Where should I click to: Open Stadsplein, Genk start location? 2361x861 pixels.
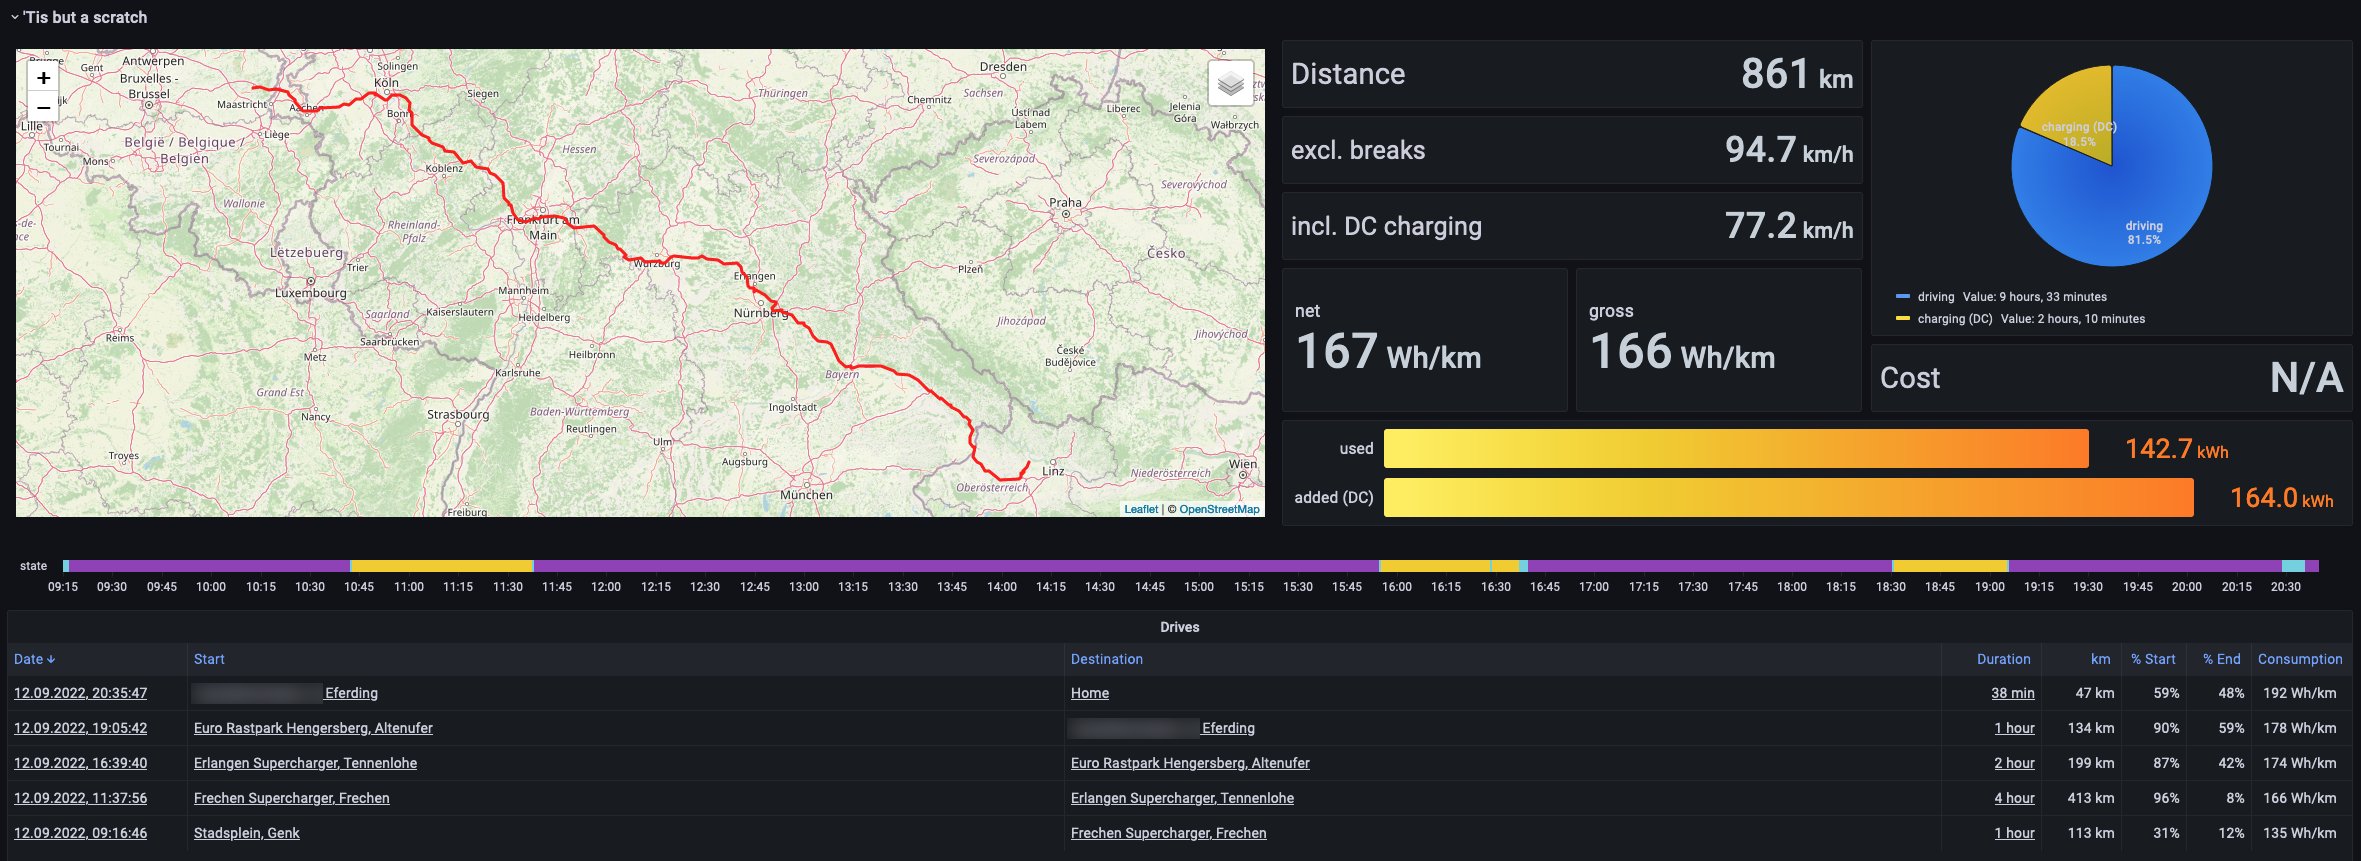coord(246,833)
